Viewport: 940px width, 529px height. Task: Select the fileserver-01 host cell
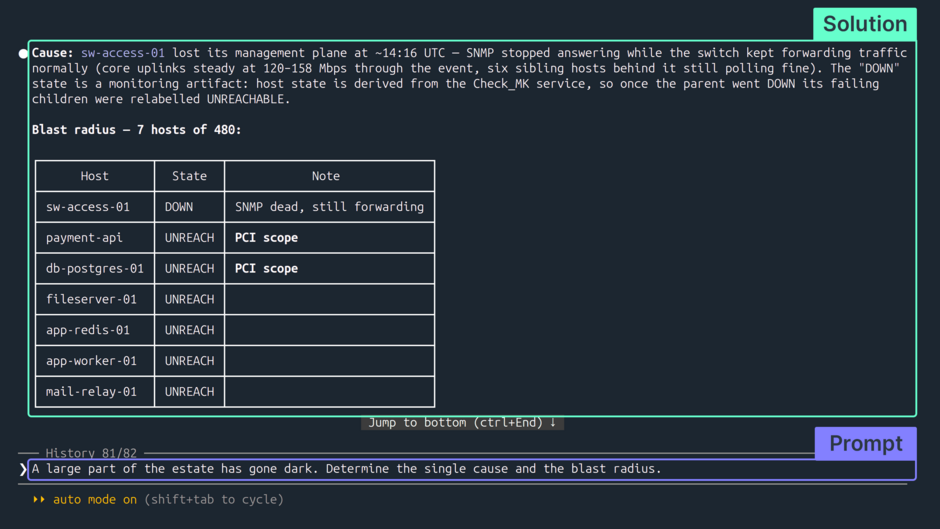pyautogui.click(x=95, y=299)
